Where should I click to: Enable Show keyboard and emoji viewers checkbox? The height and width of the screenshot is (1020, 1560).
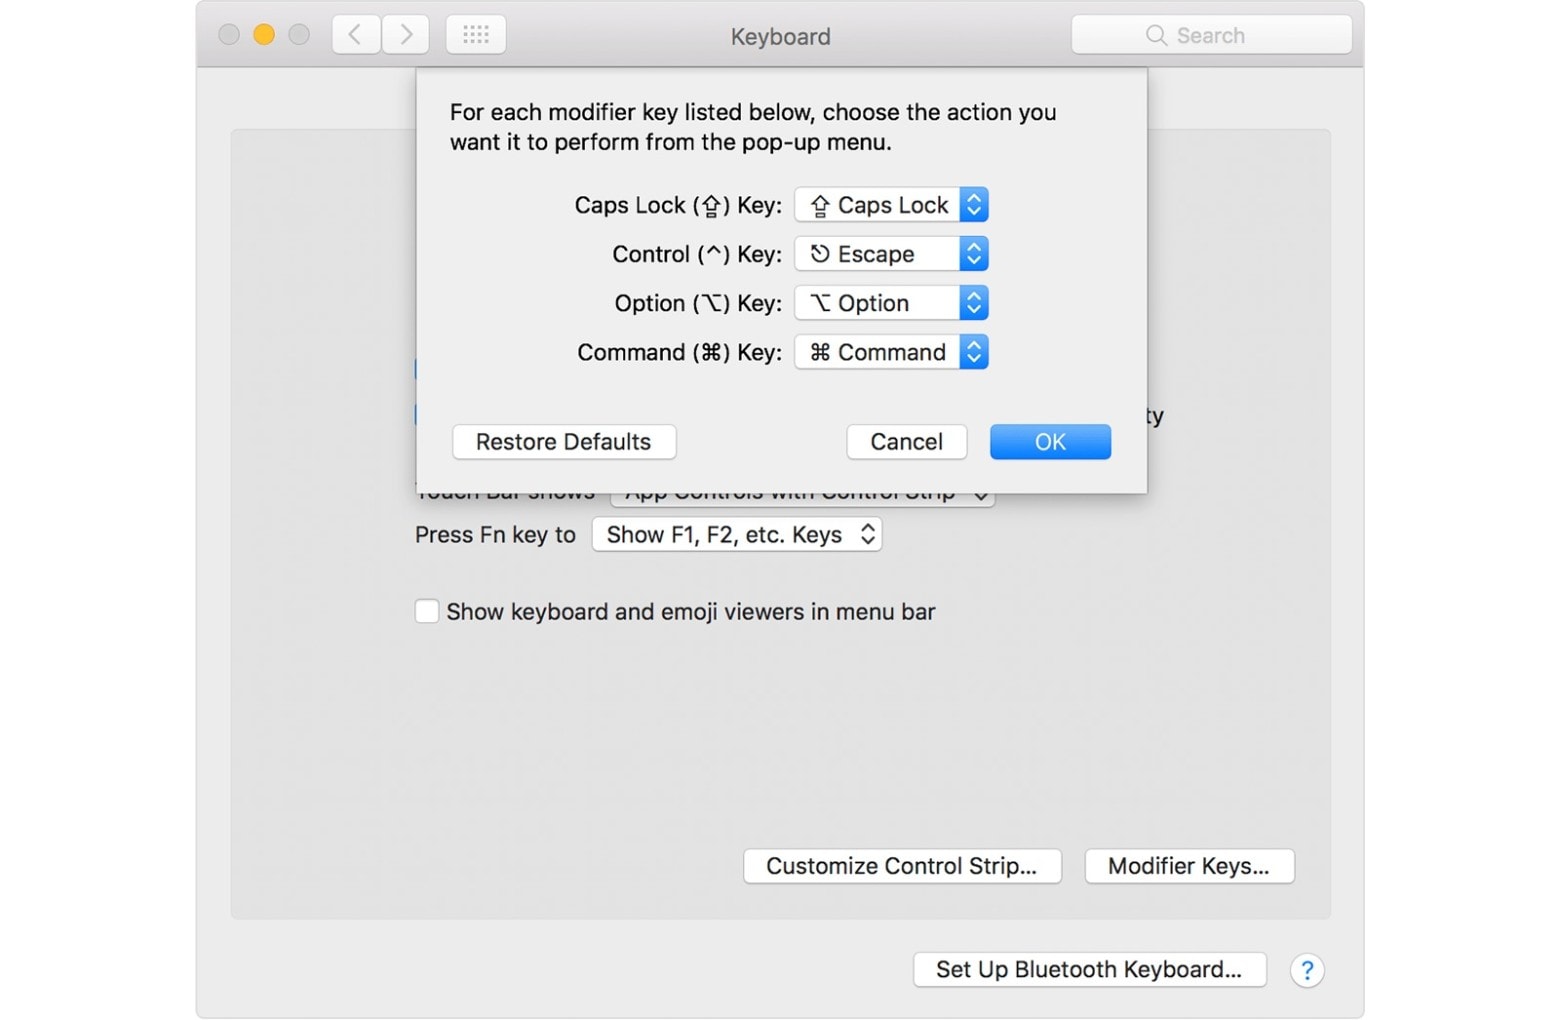(427, 611)
